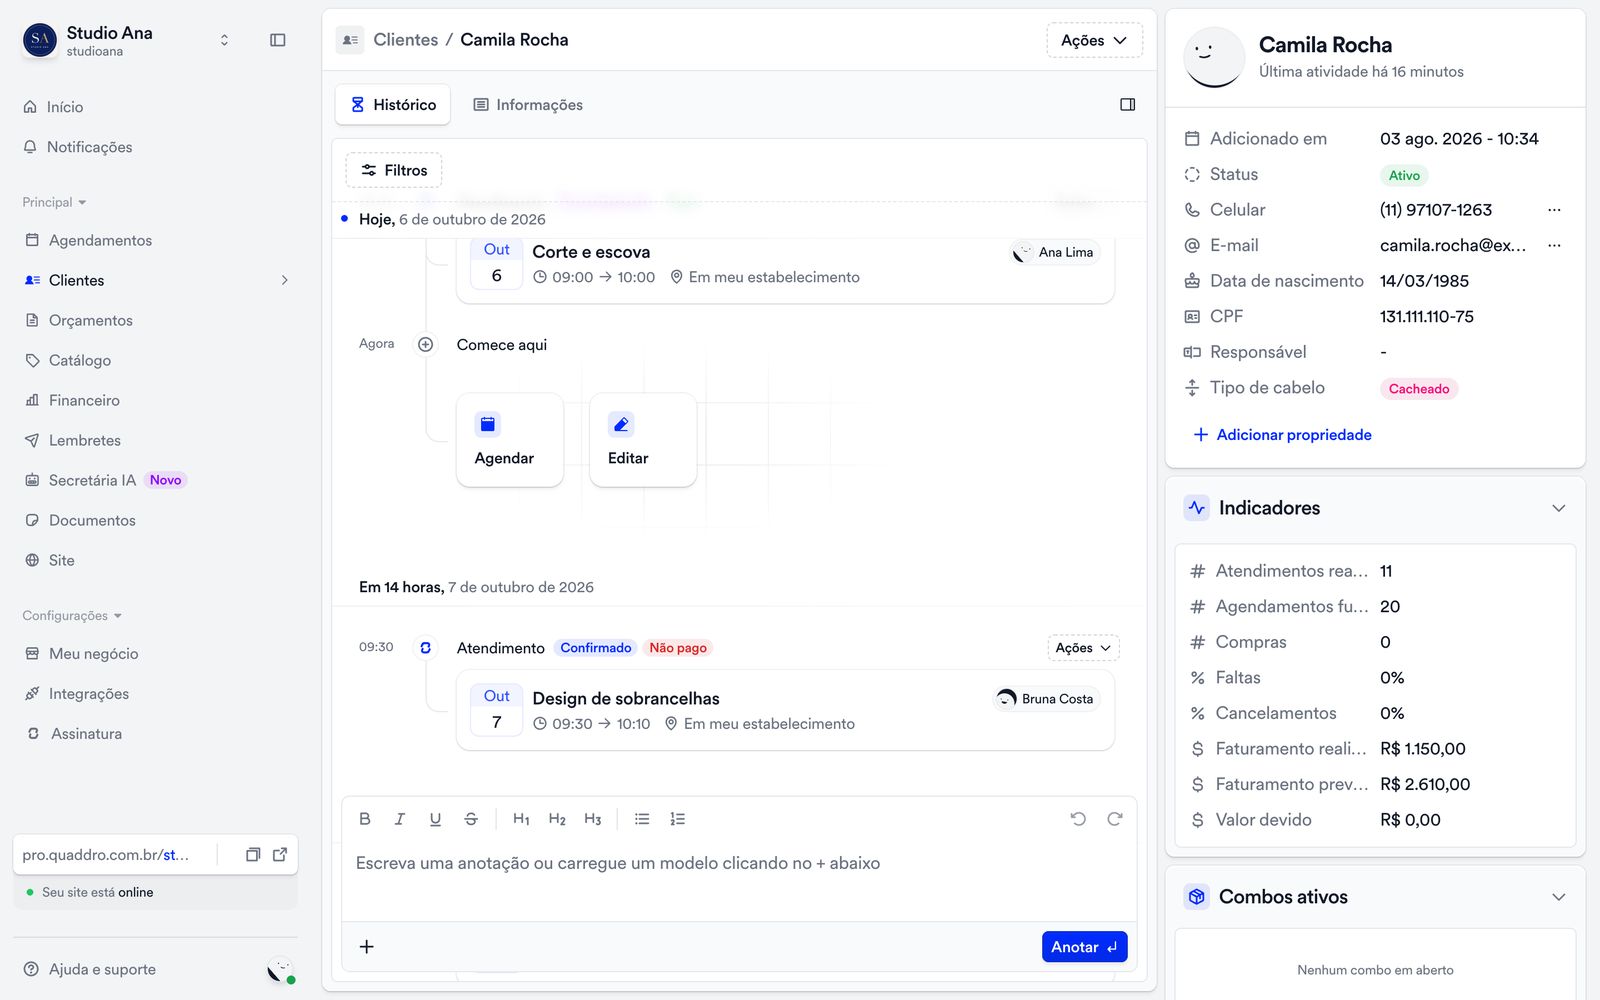Open more options for E-mail field
1600x1000 pixels.
pyautogui.click(x=1554, y=246)
